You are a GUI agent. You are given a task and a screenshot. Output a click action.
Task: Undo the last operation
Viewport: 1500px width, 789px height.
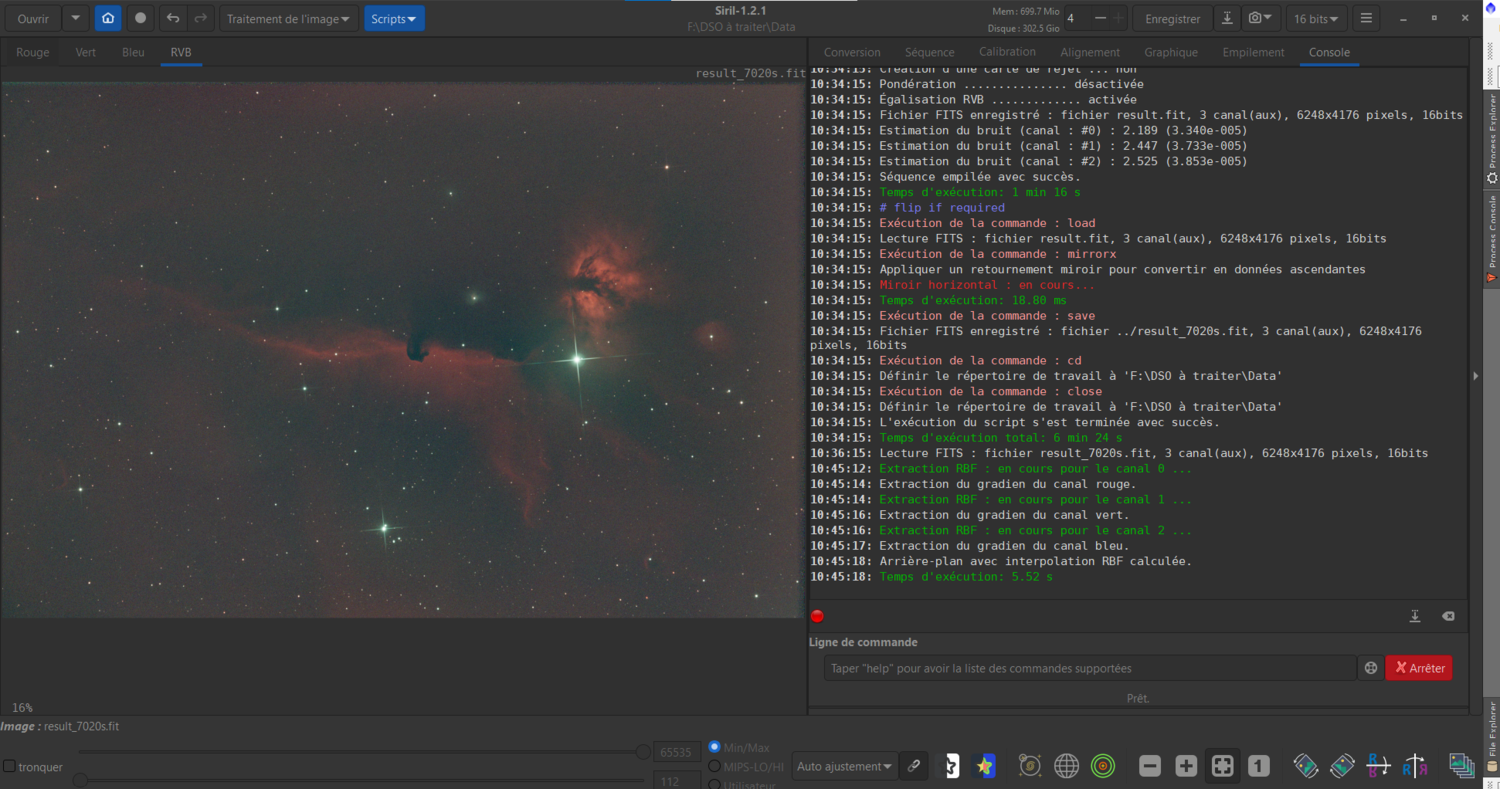pos(173,18)
